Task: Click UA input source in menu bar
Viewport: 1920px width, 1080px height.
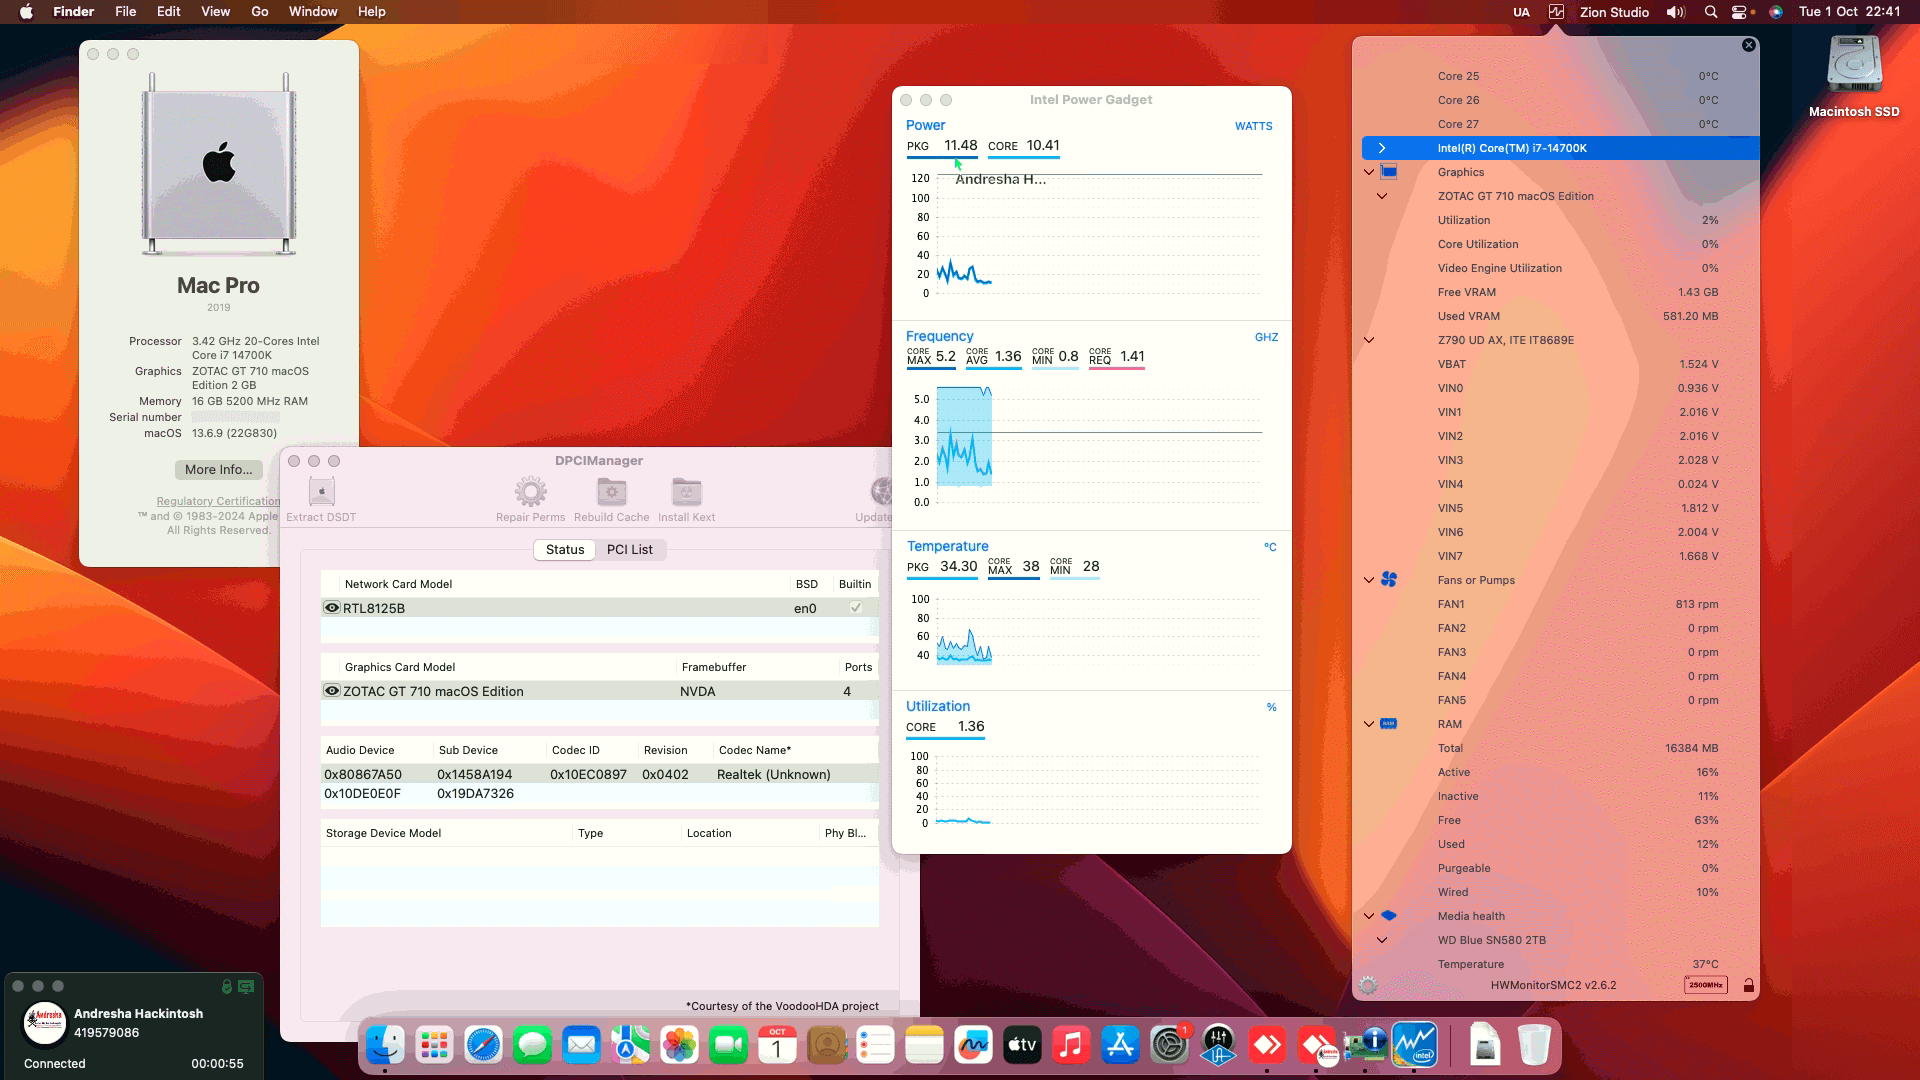Action: point(1521,12)
